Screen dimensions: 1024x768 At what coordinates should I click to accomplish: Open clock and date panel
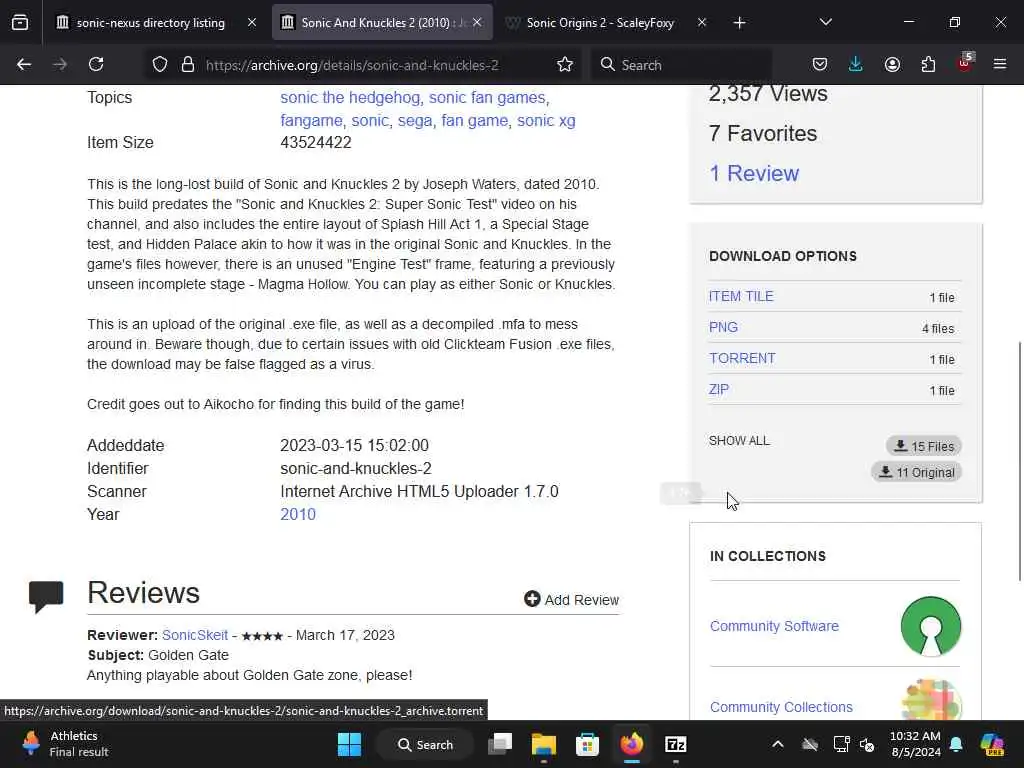coord(916,744)
